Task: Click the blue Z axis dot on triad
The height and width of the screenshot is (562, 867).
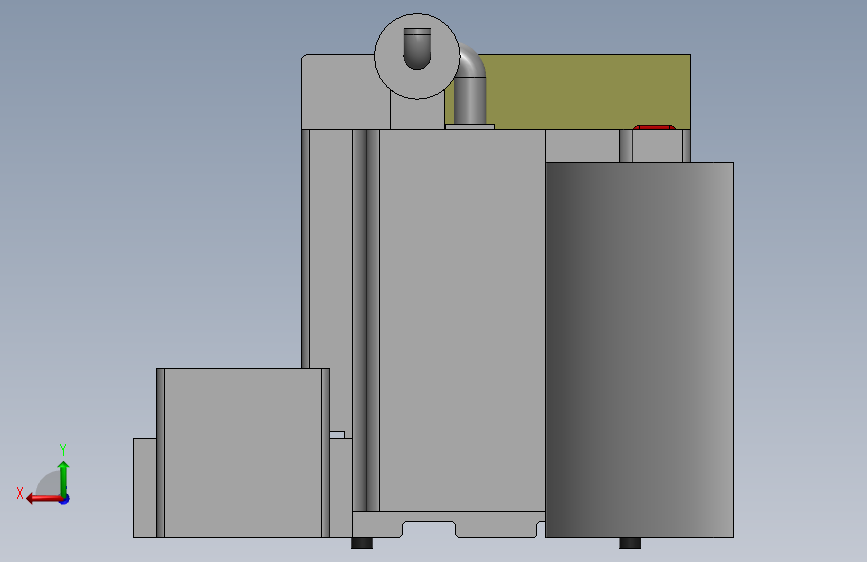Action: (x=65, y=500)
